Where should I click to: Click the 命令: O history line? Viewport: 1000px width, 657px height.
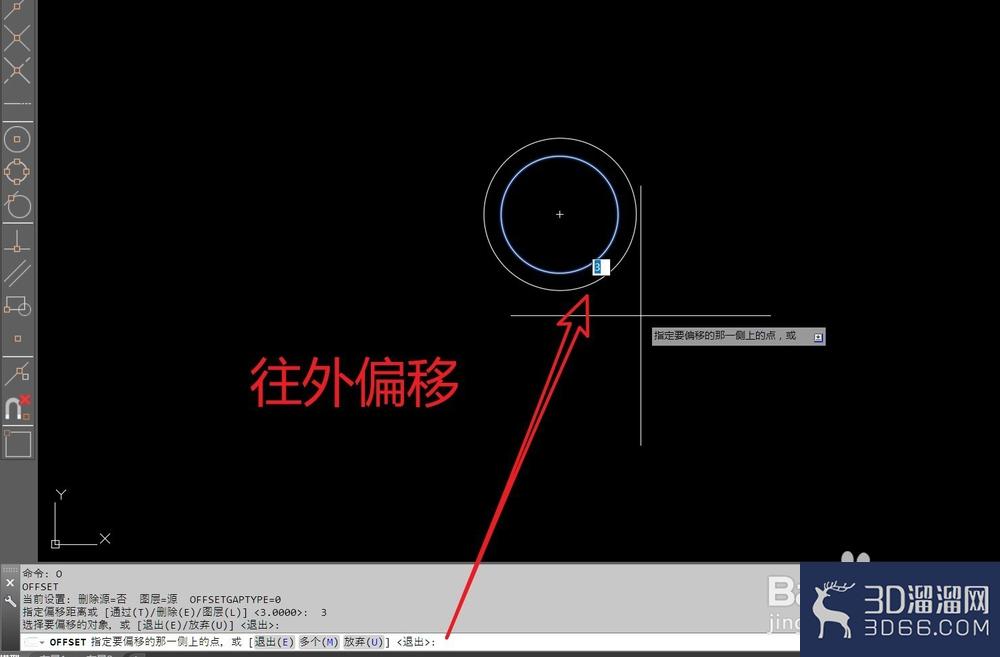pos(42,573)
